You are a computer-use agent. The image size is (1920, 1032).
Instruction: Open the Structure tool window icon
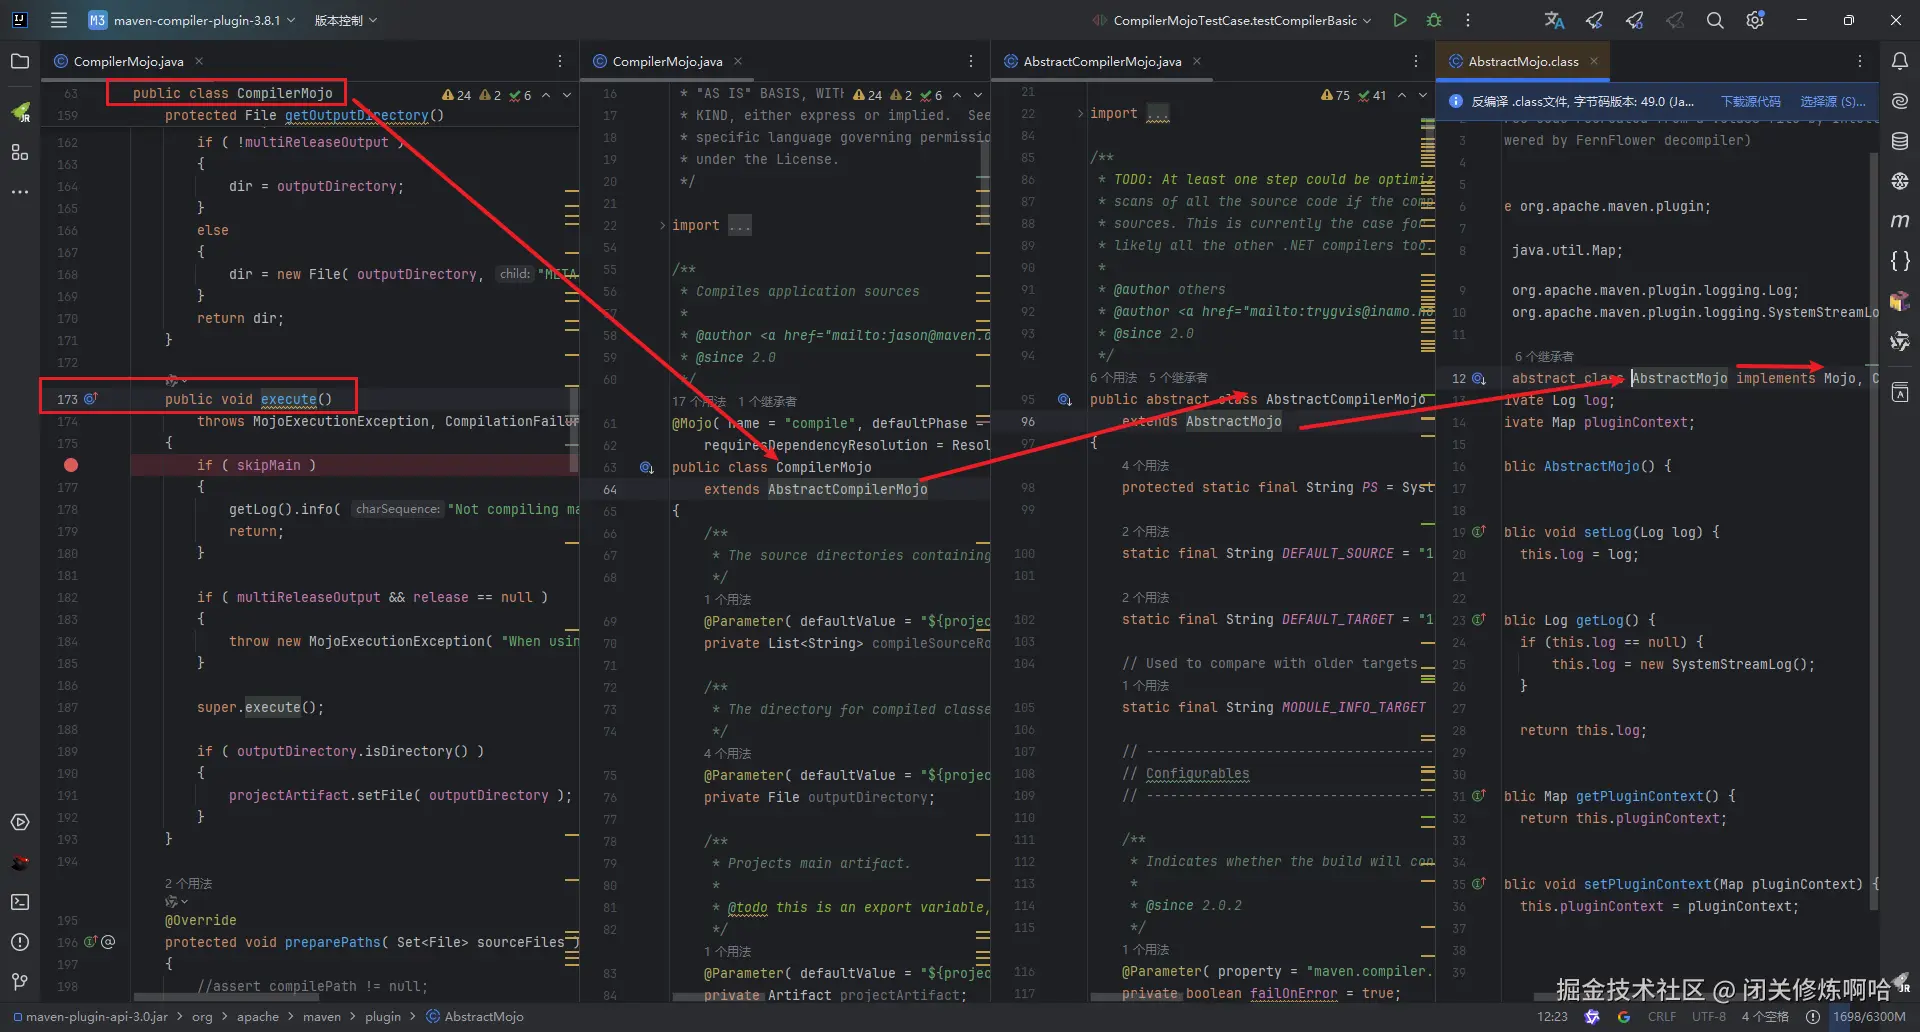point(20,152)
